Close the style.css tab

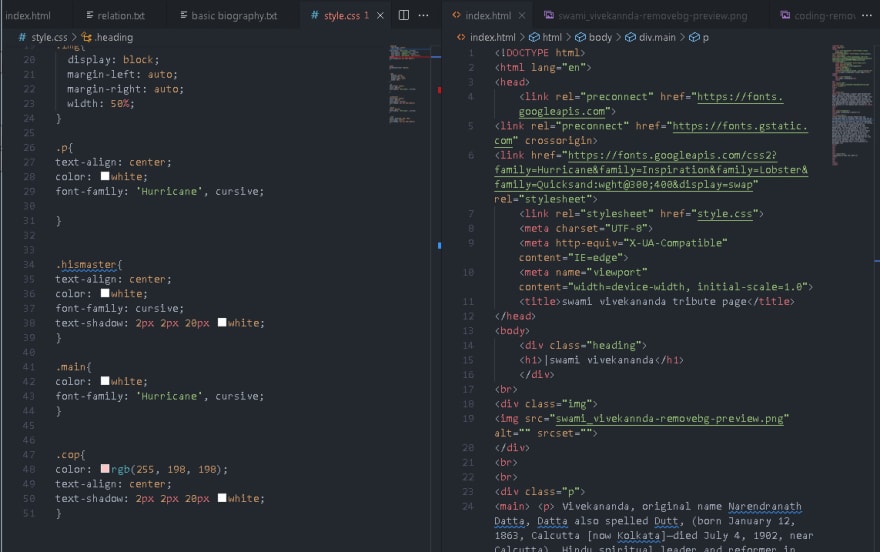tap(381, 16)
